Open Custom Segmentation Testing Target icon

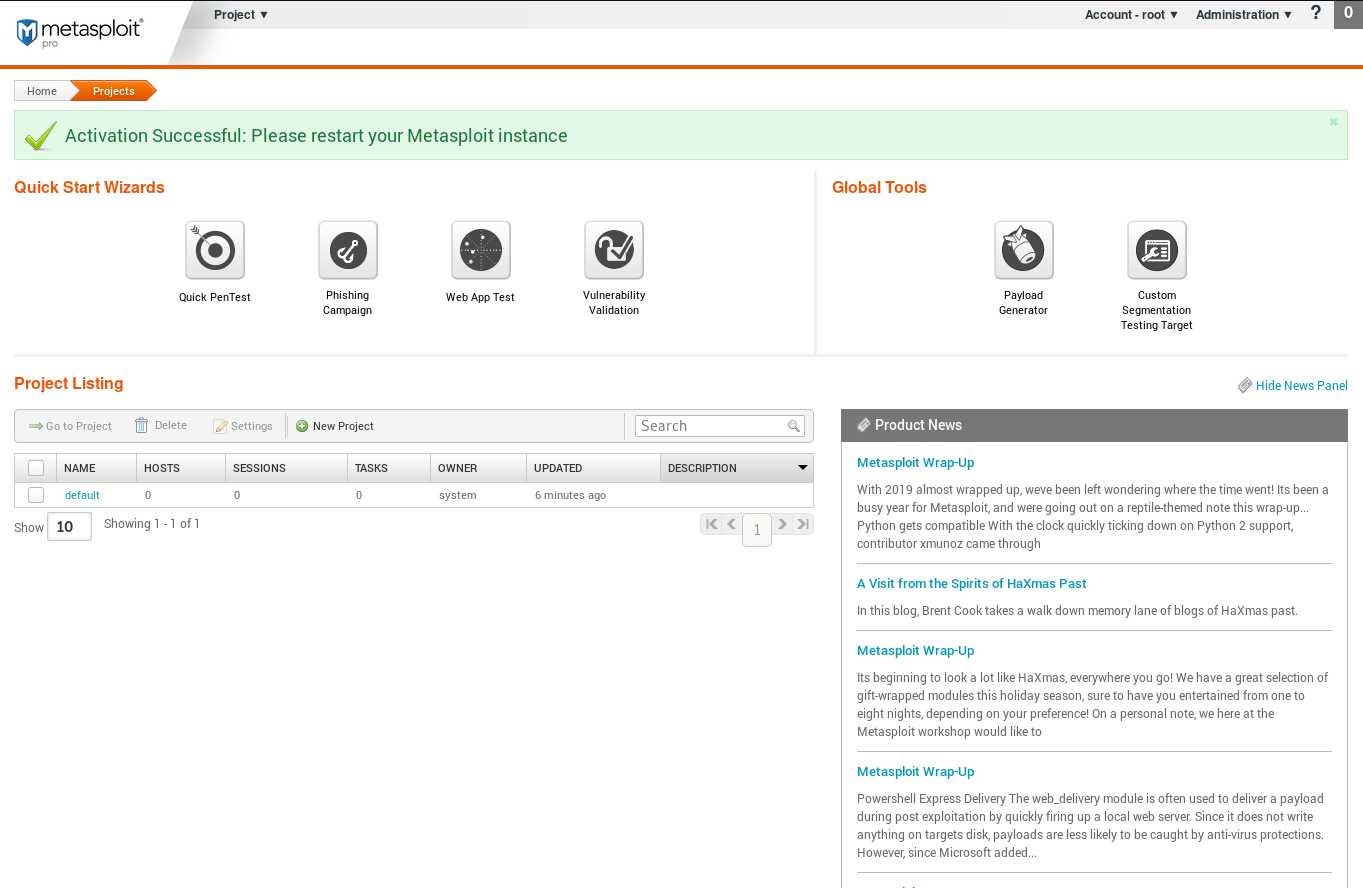[x=1157, y=250]
